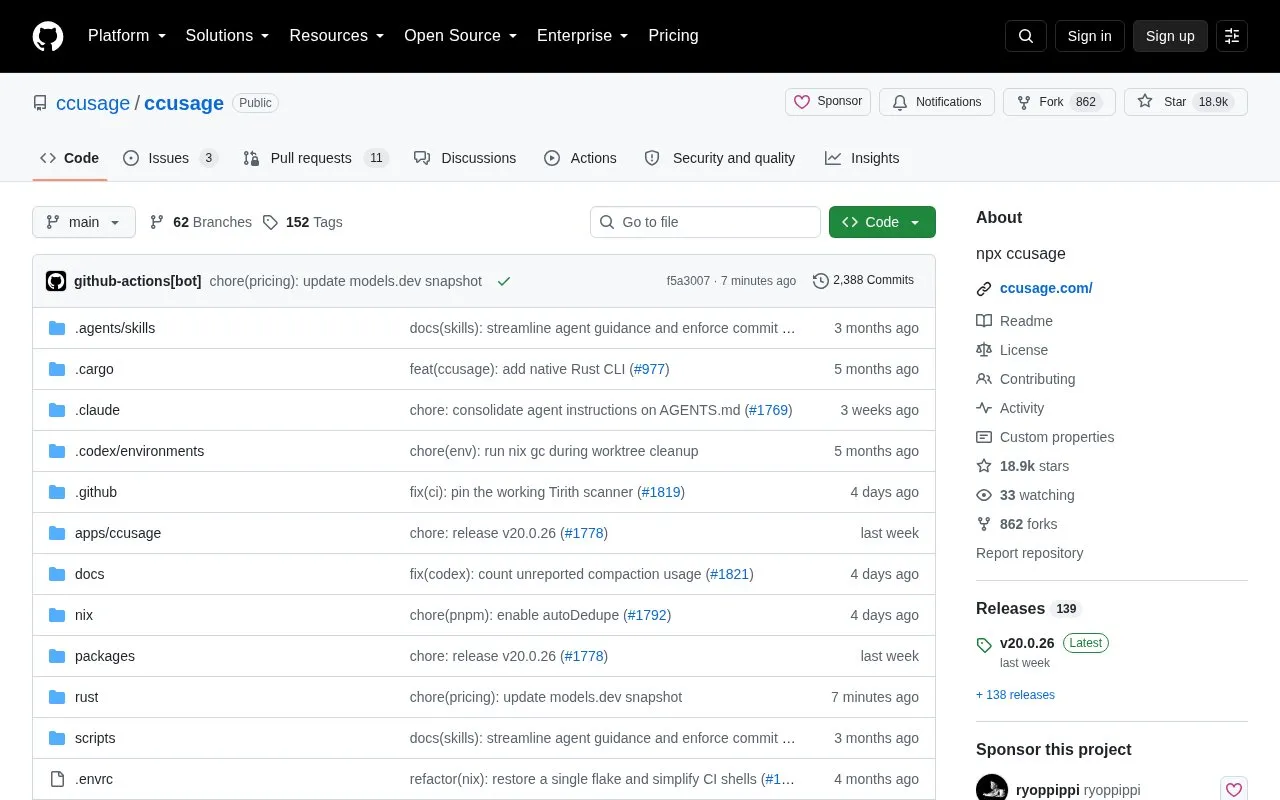
Task: Click the folder icon for the rust row
Action: 57,697
